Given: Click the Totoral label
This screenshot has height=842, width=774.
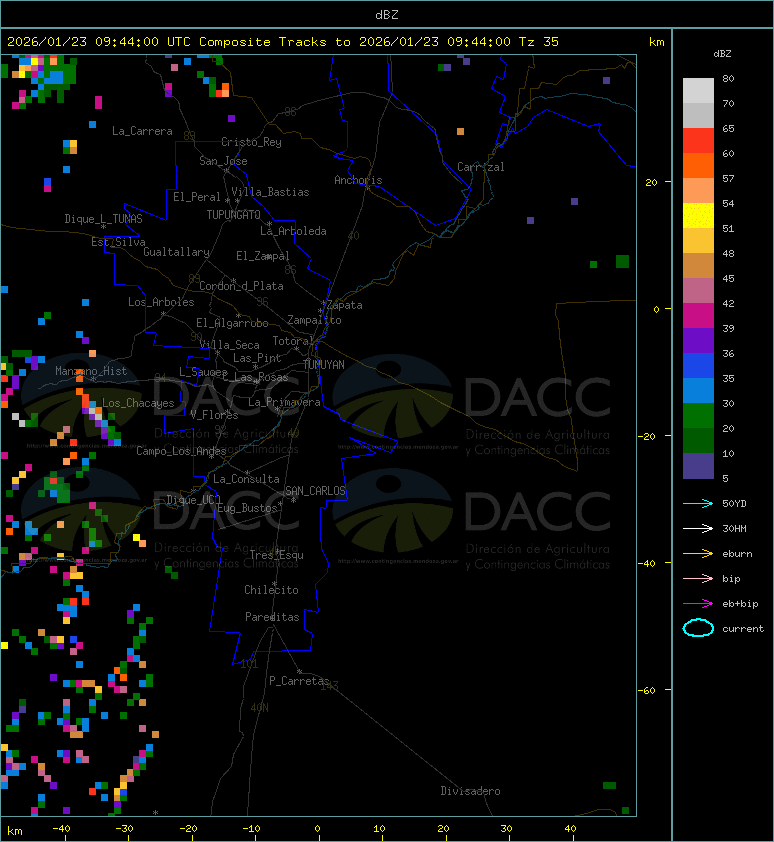Looking at the screenshot, I should point(292,342).
